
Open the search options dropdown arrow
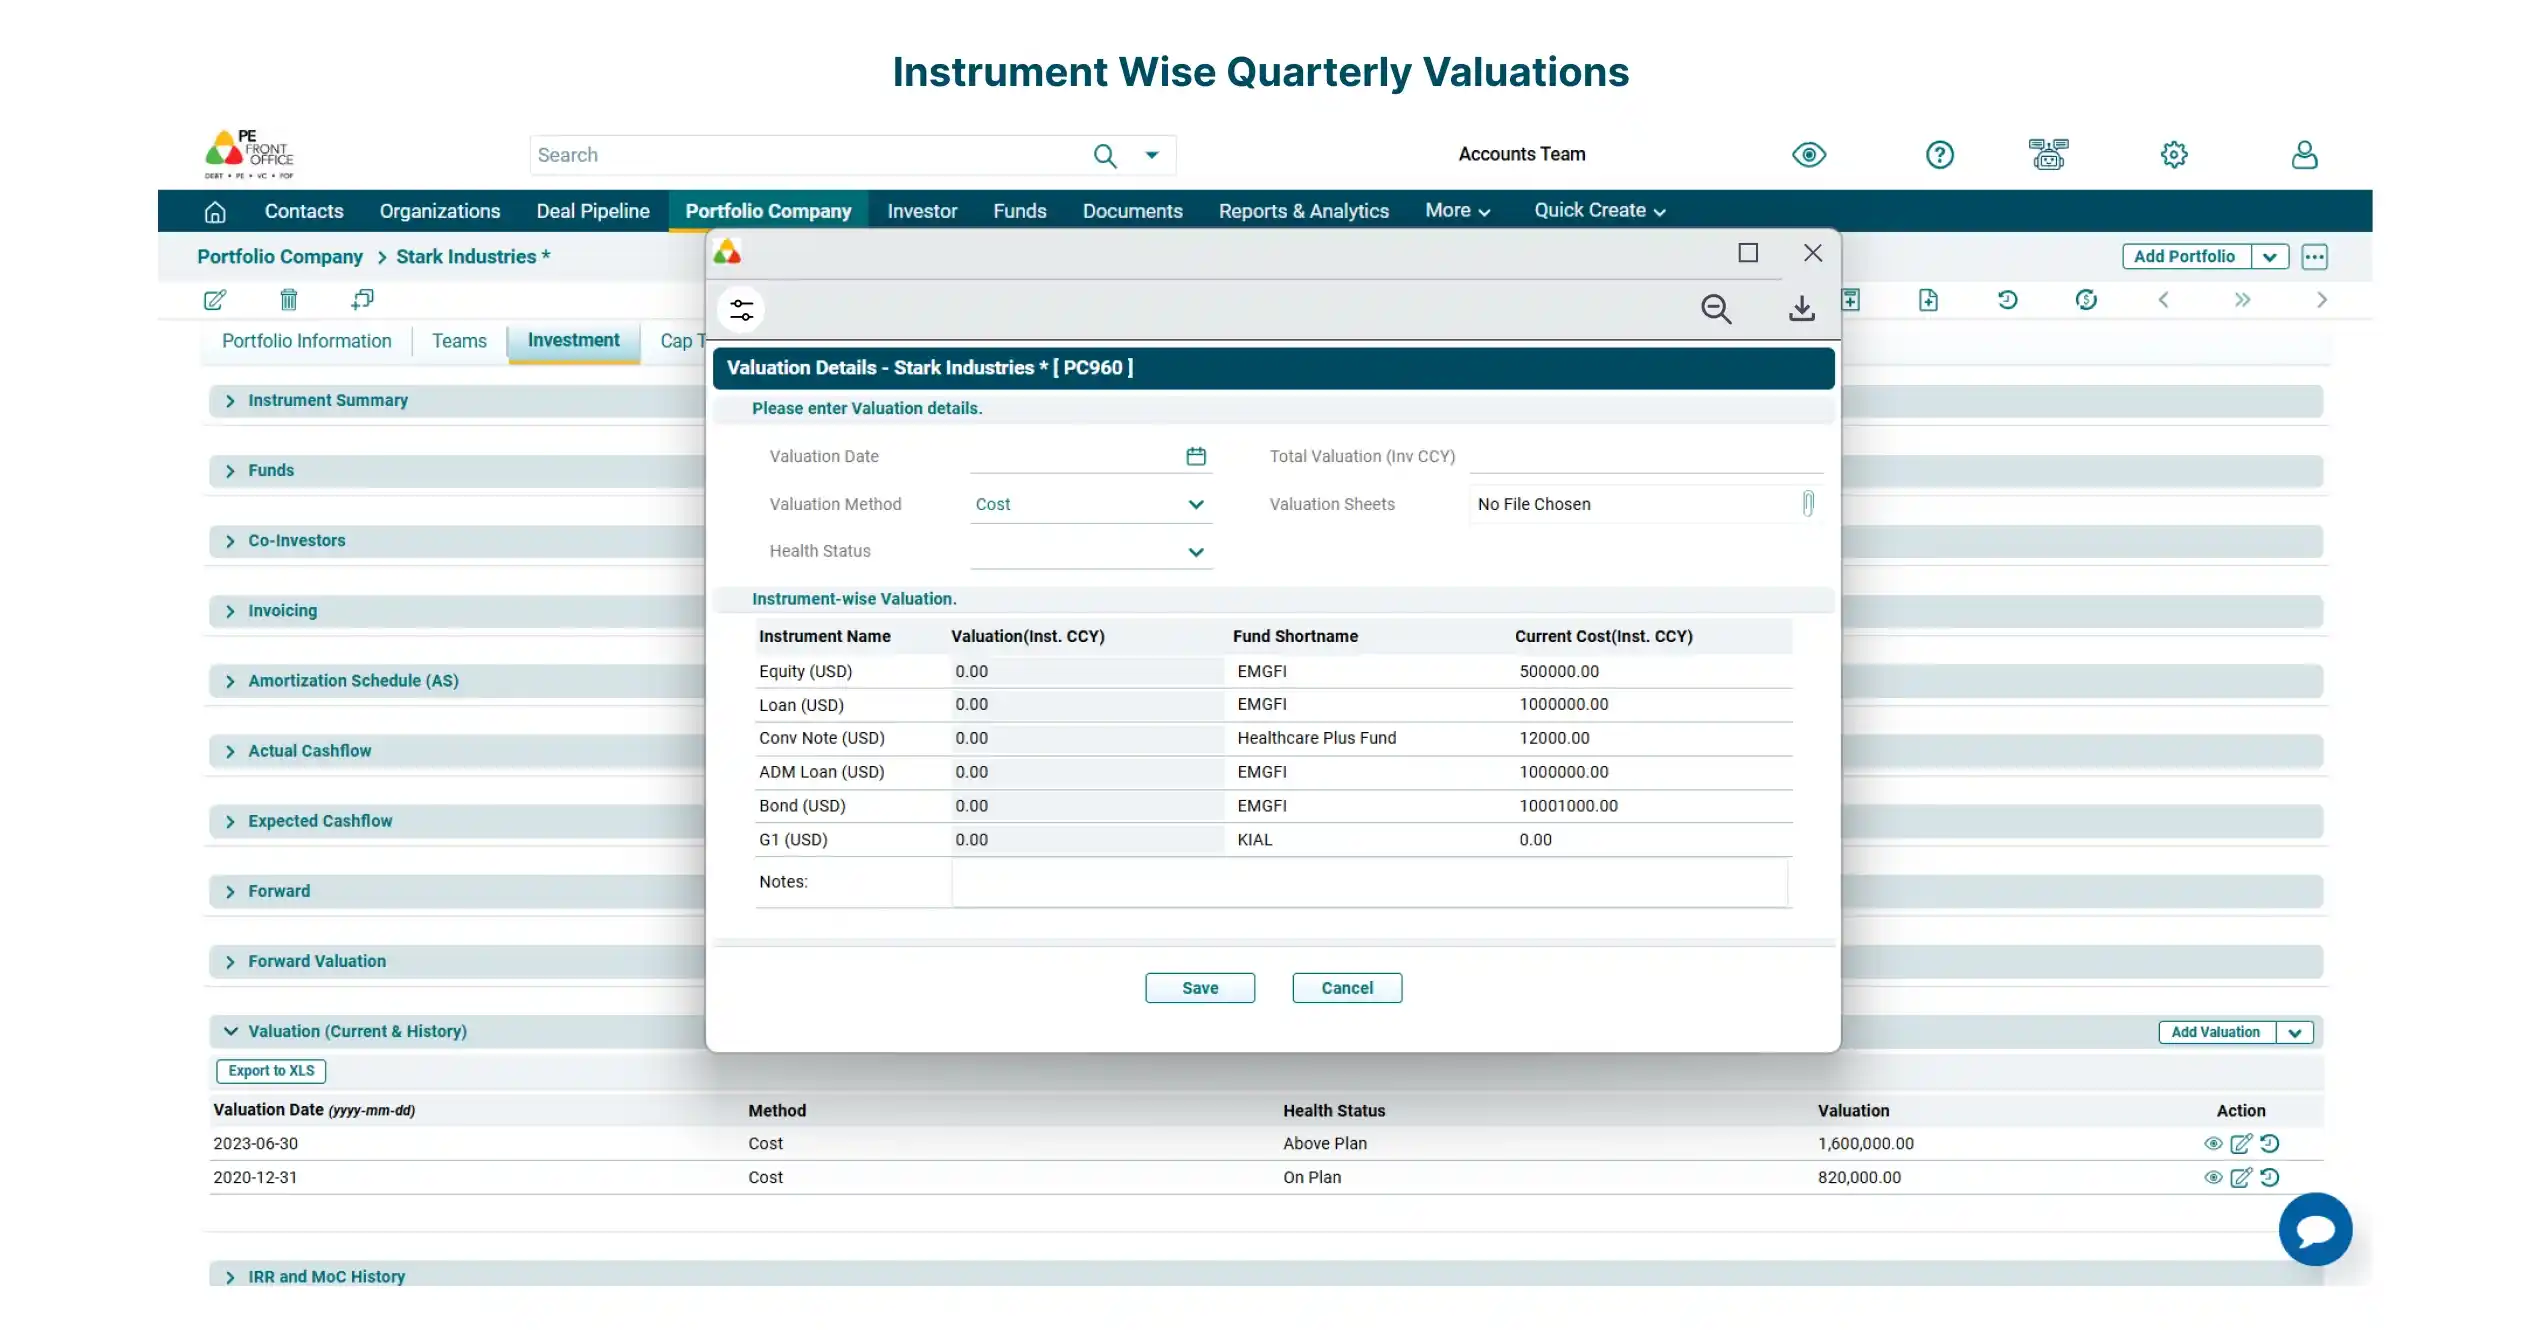1152,155
